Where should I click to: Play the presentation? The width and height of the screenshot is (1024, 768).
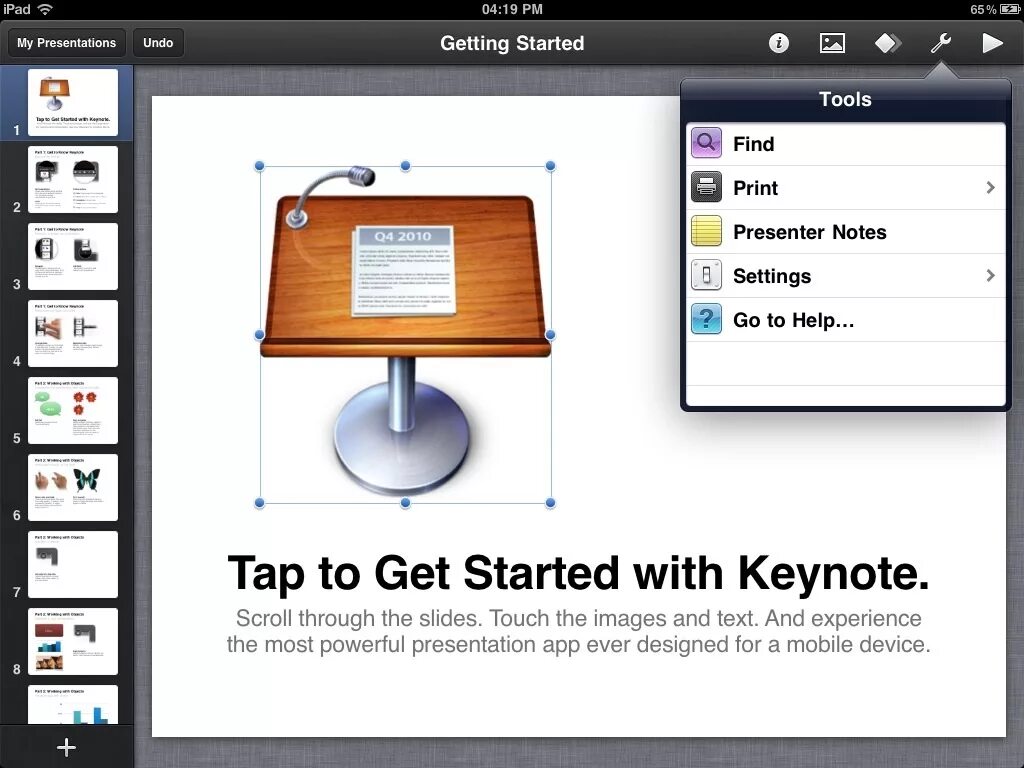pos(993,43)
